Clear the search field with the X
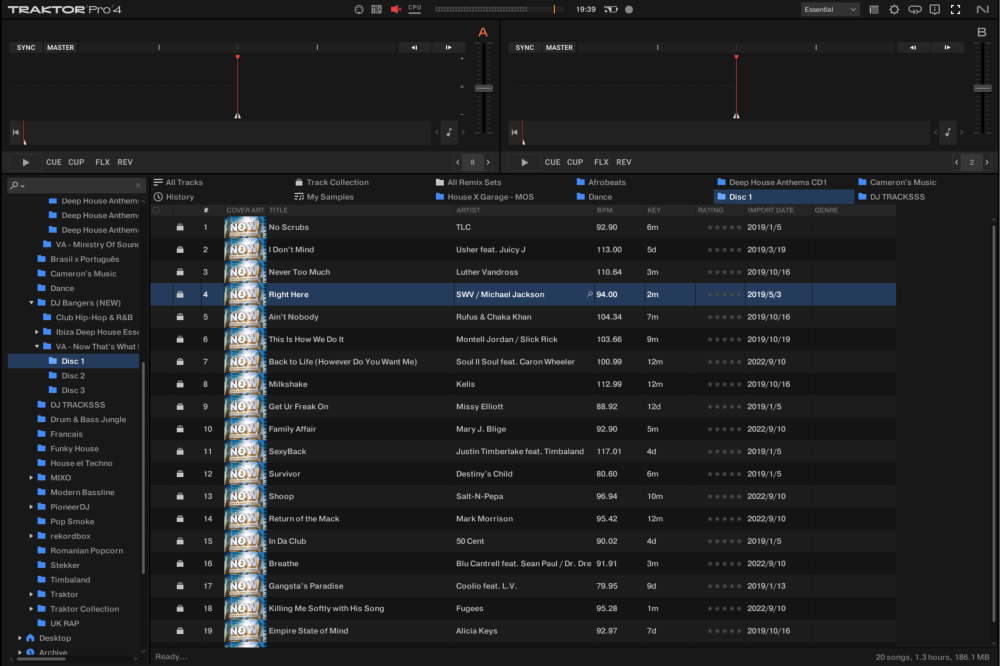Image resolution: width=1000 pixels, height=666 pixels. point(138,185)
